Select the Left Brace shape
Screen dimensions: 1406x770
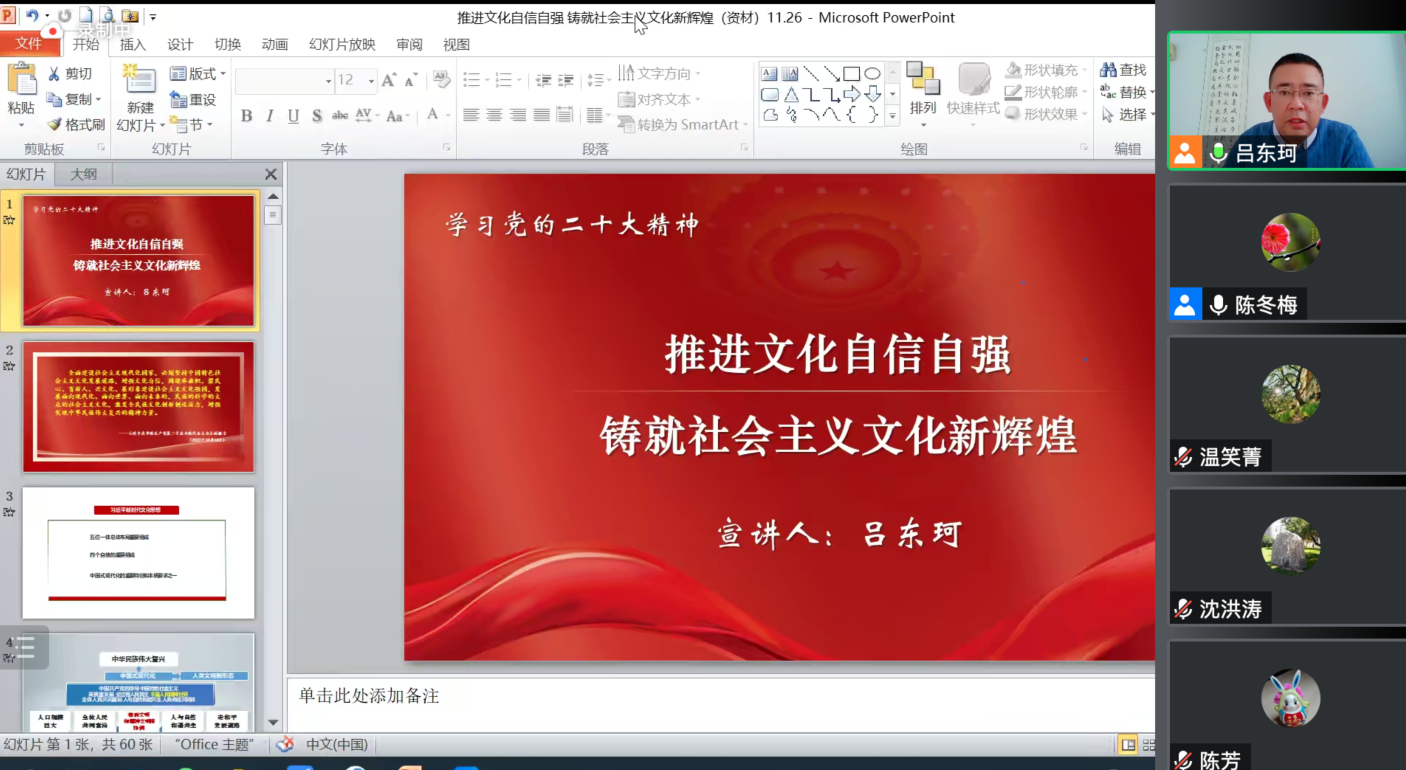point(851,115)
